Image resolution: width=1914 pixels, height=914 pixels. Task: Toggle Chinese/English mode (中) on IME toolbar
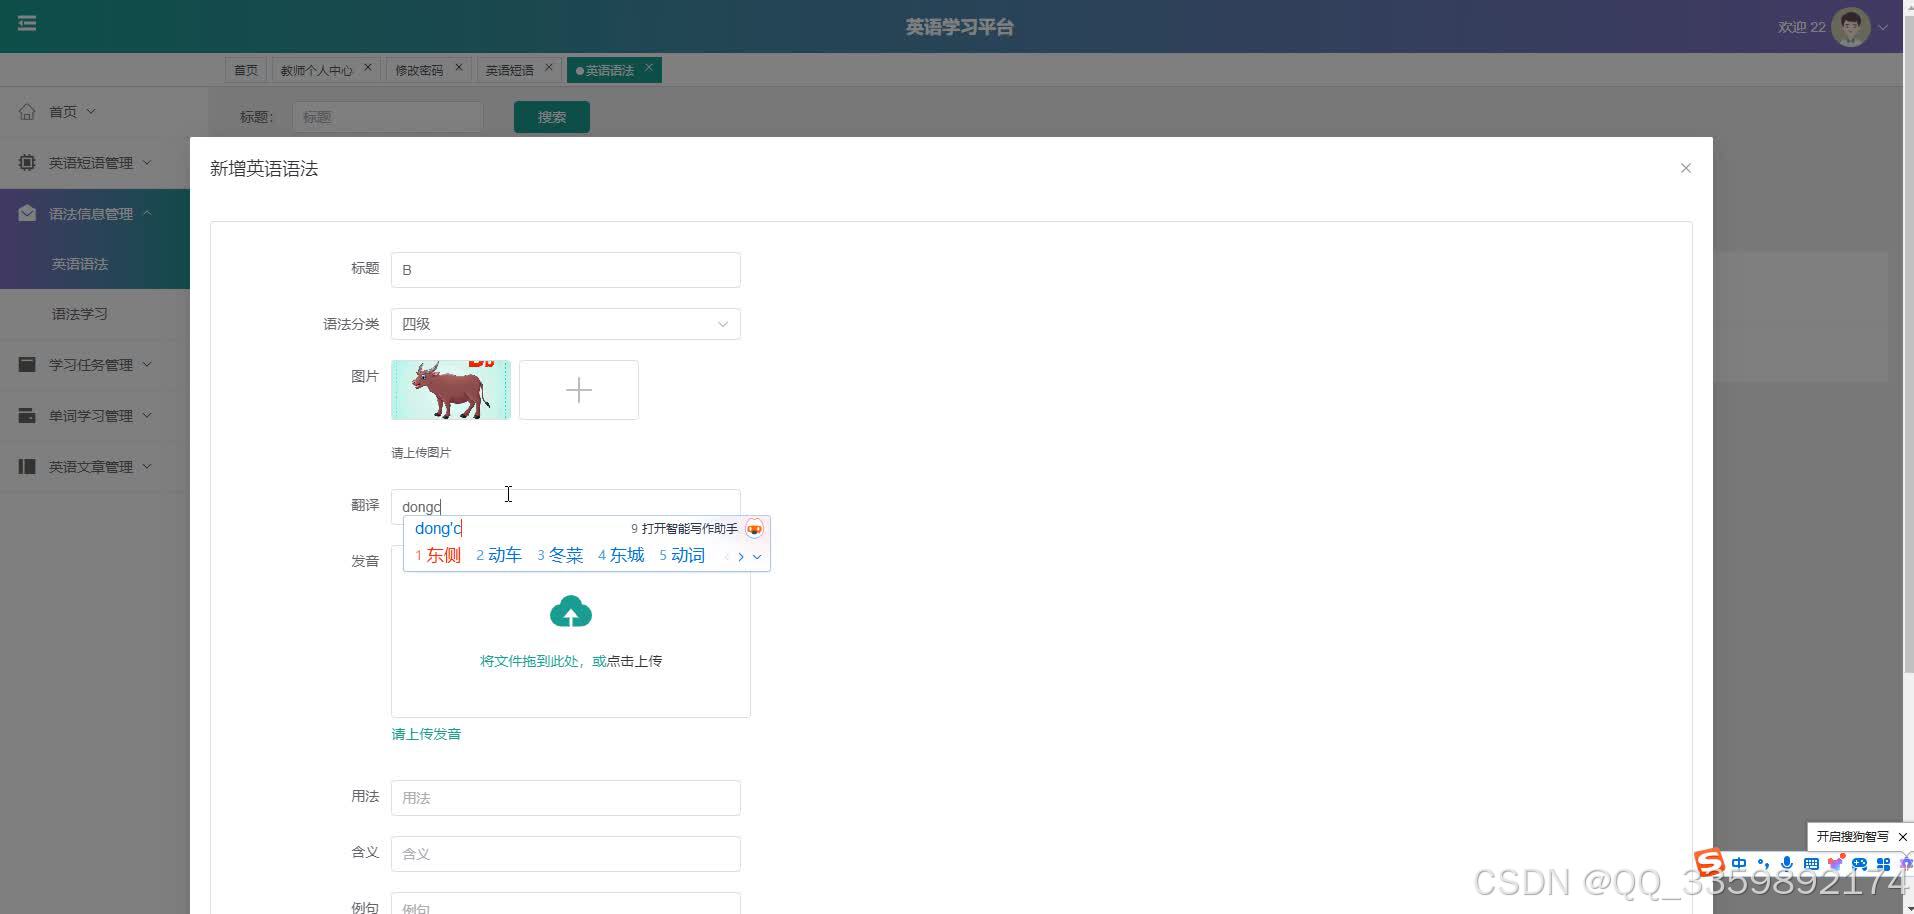pyautogui.click(x=1739, y=864)
